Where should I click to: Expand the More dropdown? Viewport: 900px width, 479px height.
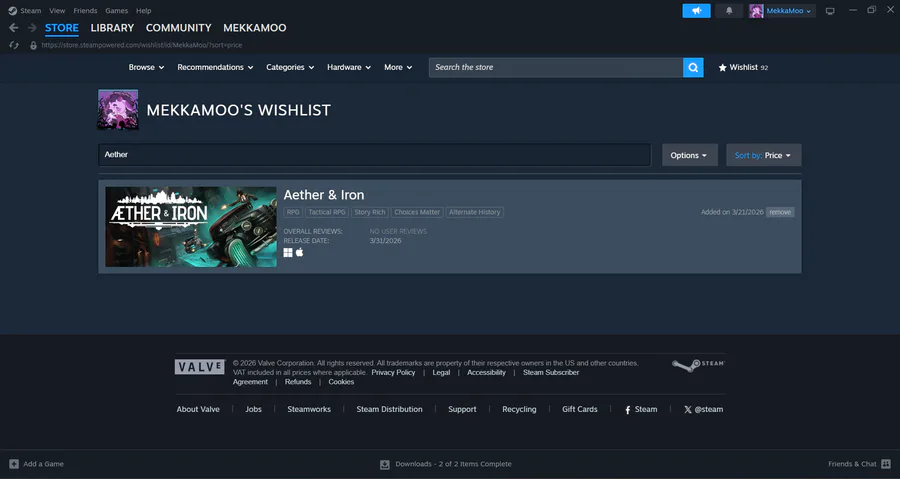[398, 67]
